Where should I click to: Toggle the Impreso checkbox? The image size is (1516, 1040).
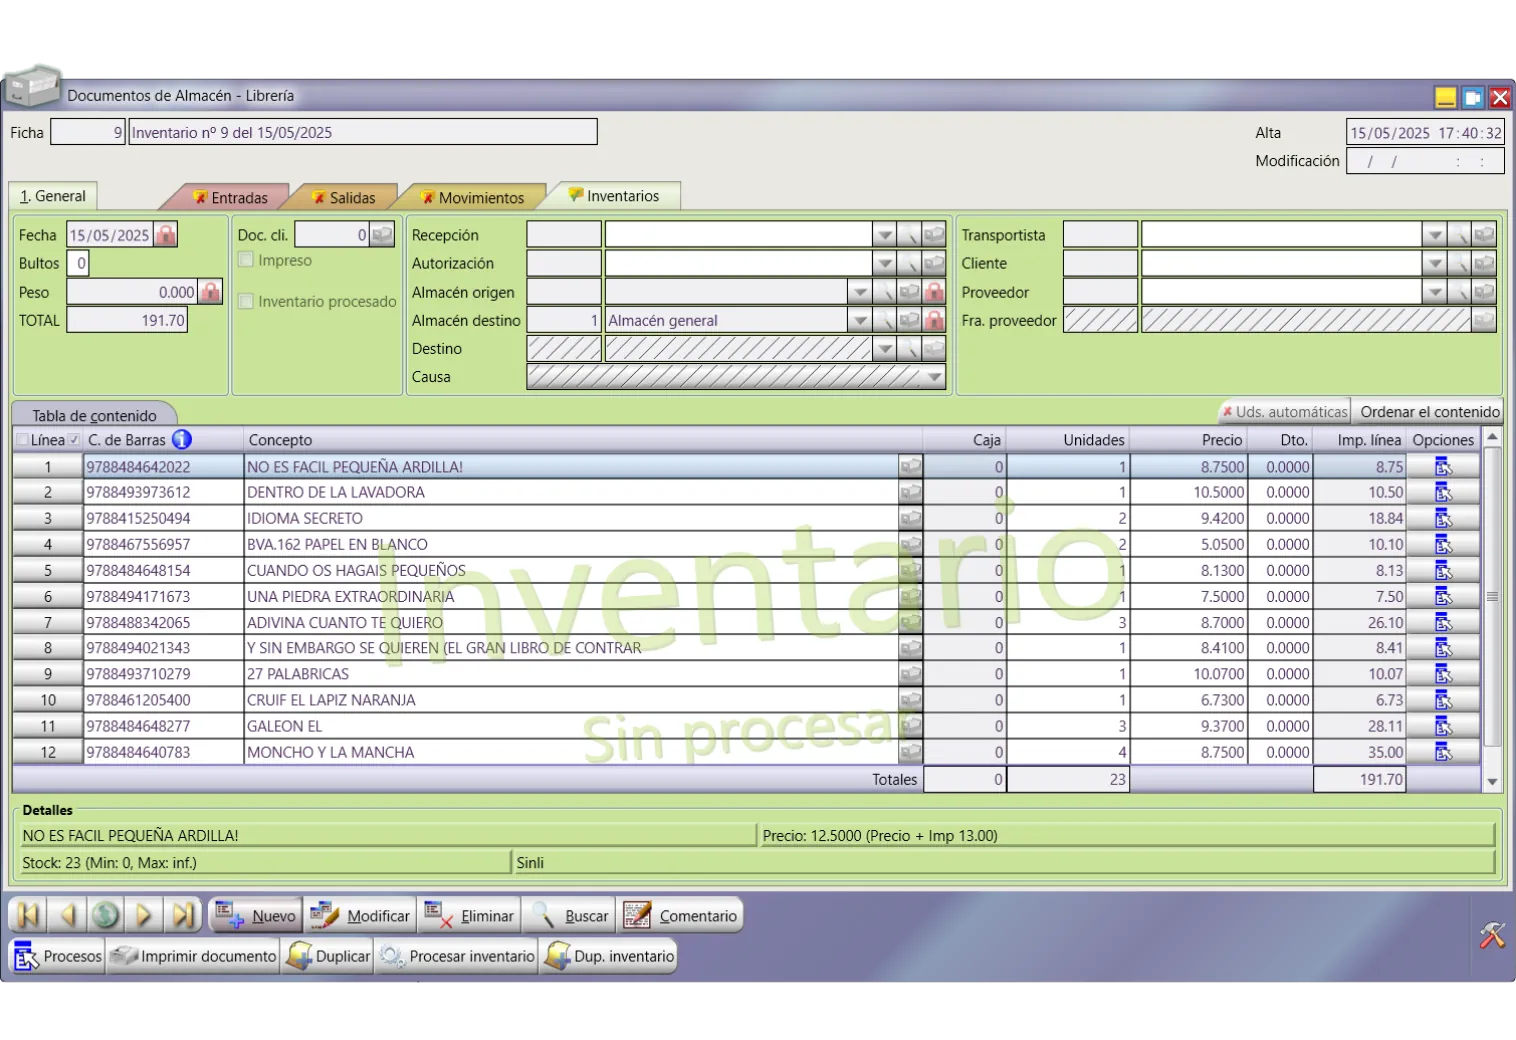(x=246, y=260)
